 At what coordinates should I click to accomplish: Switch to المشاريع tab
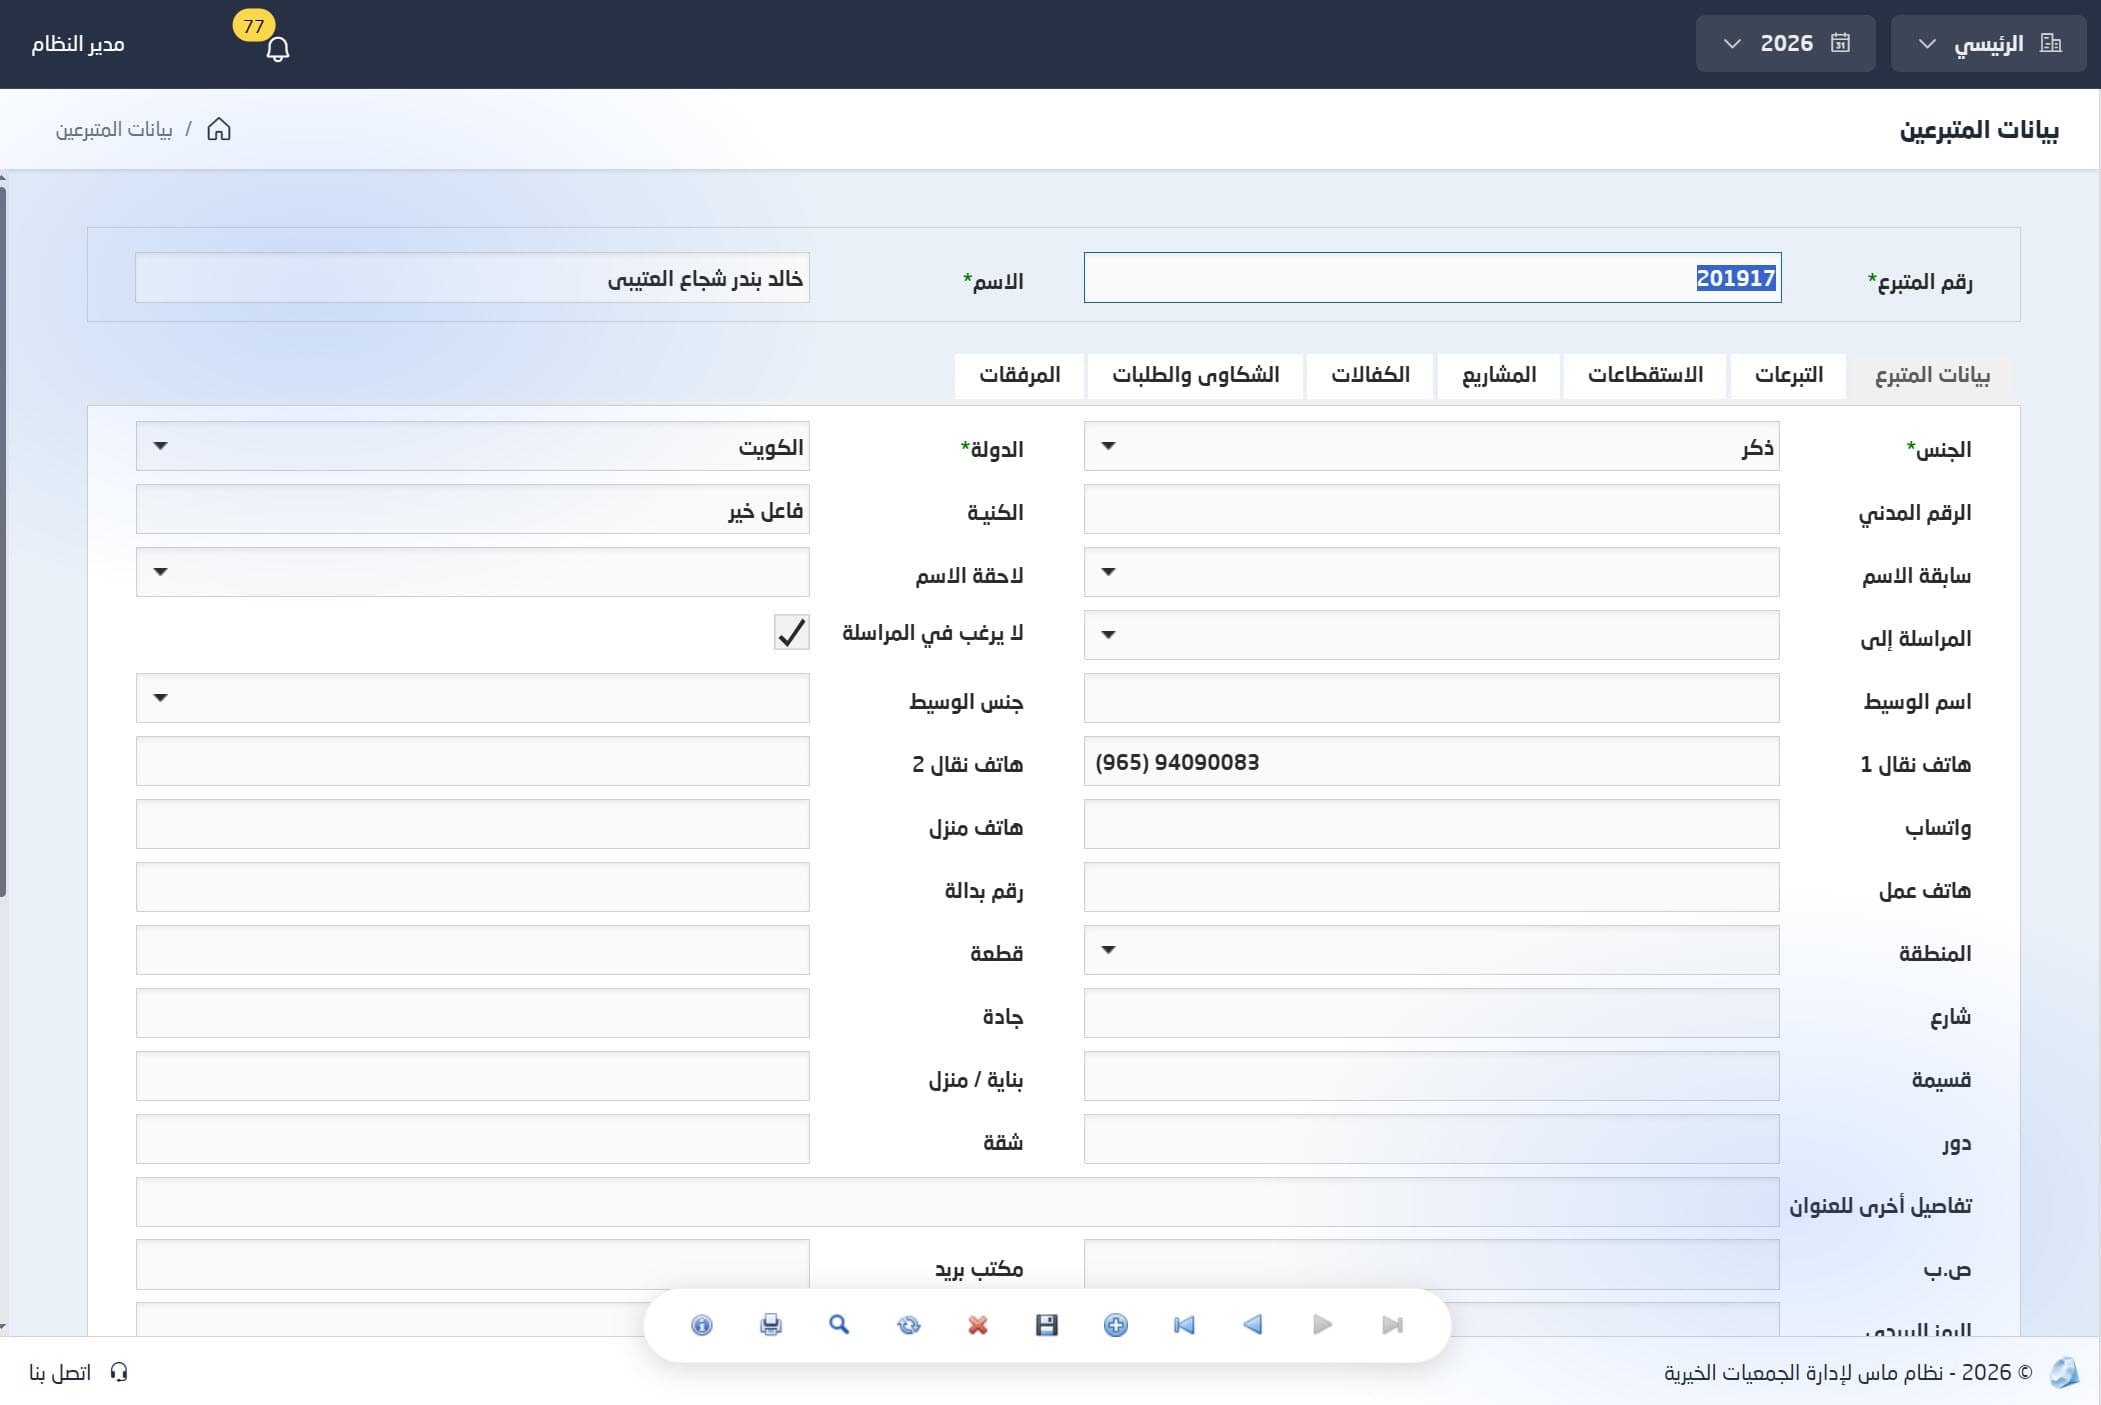(x=1499, y=375)
